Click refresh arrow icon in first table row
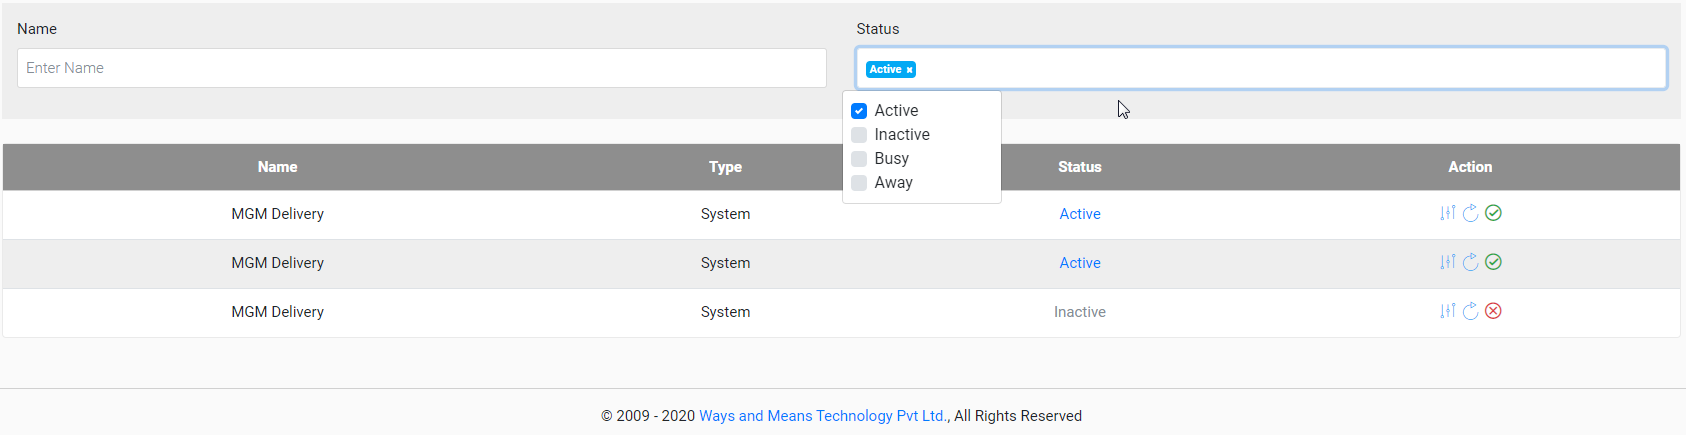Screen dimensions: 1686x435 [1470, 213]
